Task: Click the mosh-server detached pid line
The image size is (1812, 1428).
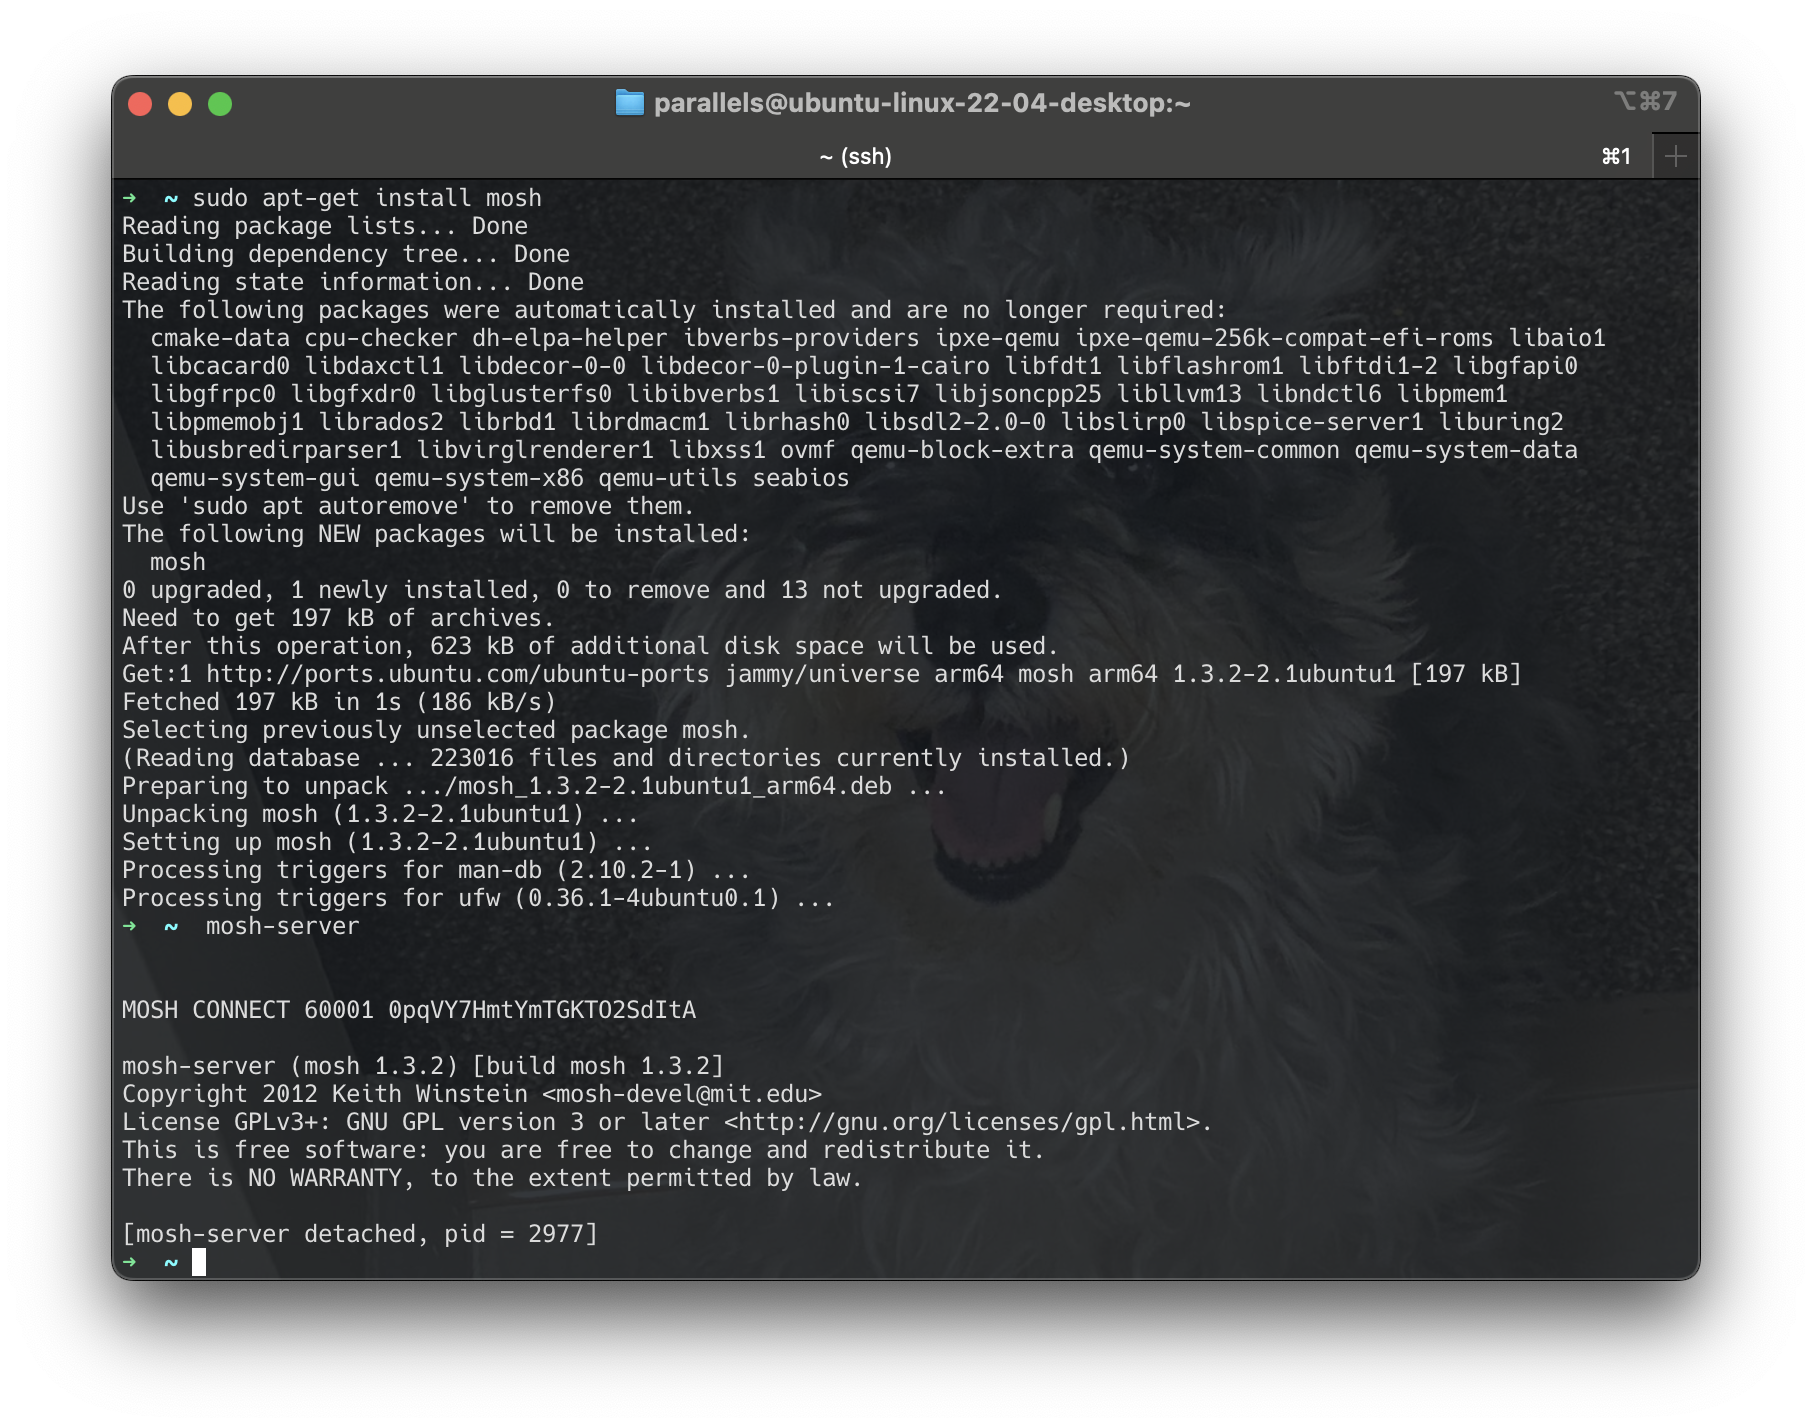Action: click(x=360, y=1234)
